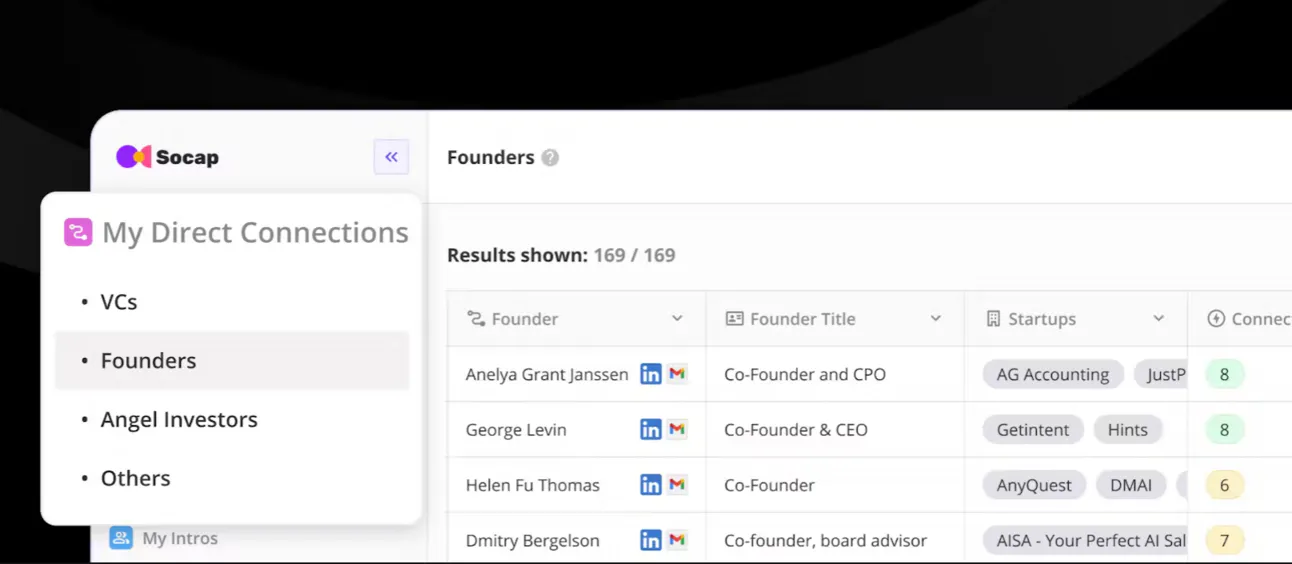
Task: Click the Hints startup tag
Action: point(1128,430)
